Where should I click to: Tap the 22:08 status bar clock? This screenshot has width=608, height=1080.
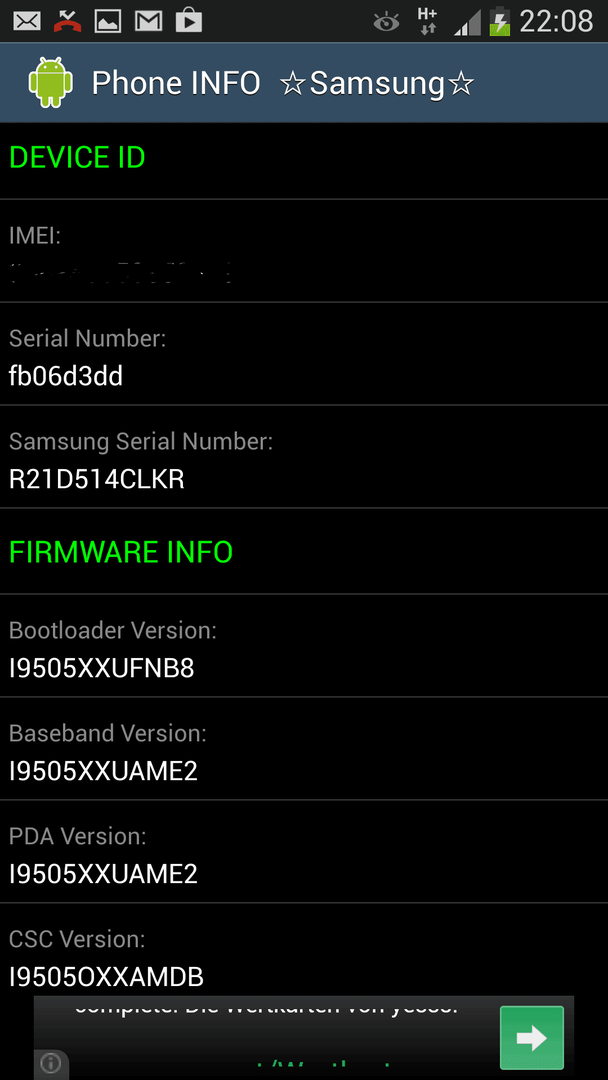pos(556,21)
